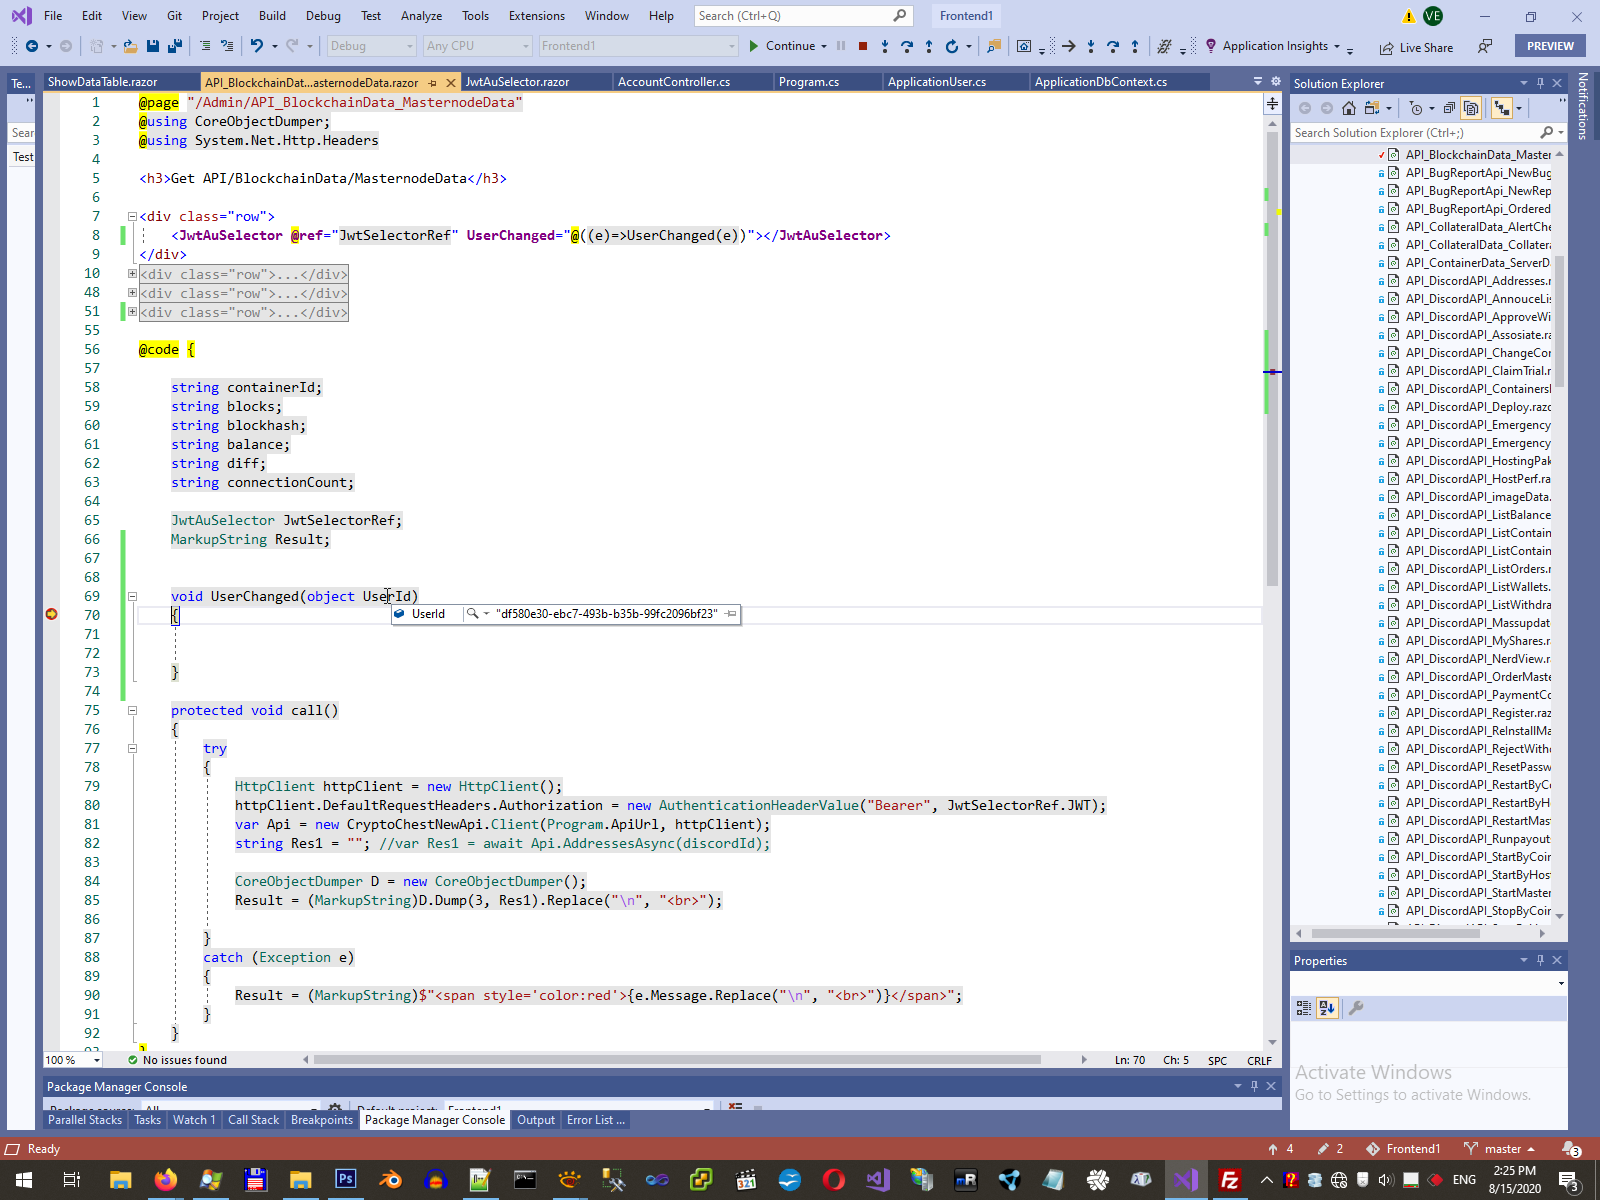Viewport: 1600px width, 1200px height.
Task: Toggle auto-hide pin on Solution Explorer panel
Action: click(x=1541, y=83)
